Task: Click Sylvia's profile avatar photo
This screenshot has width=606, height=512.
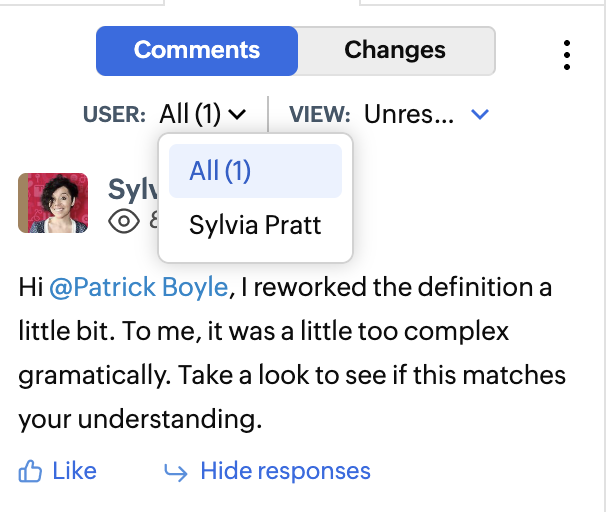Action: [x=53, y=203]
